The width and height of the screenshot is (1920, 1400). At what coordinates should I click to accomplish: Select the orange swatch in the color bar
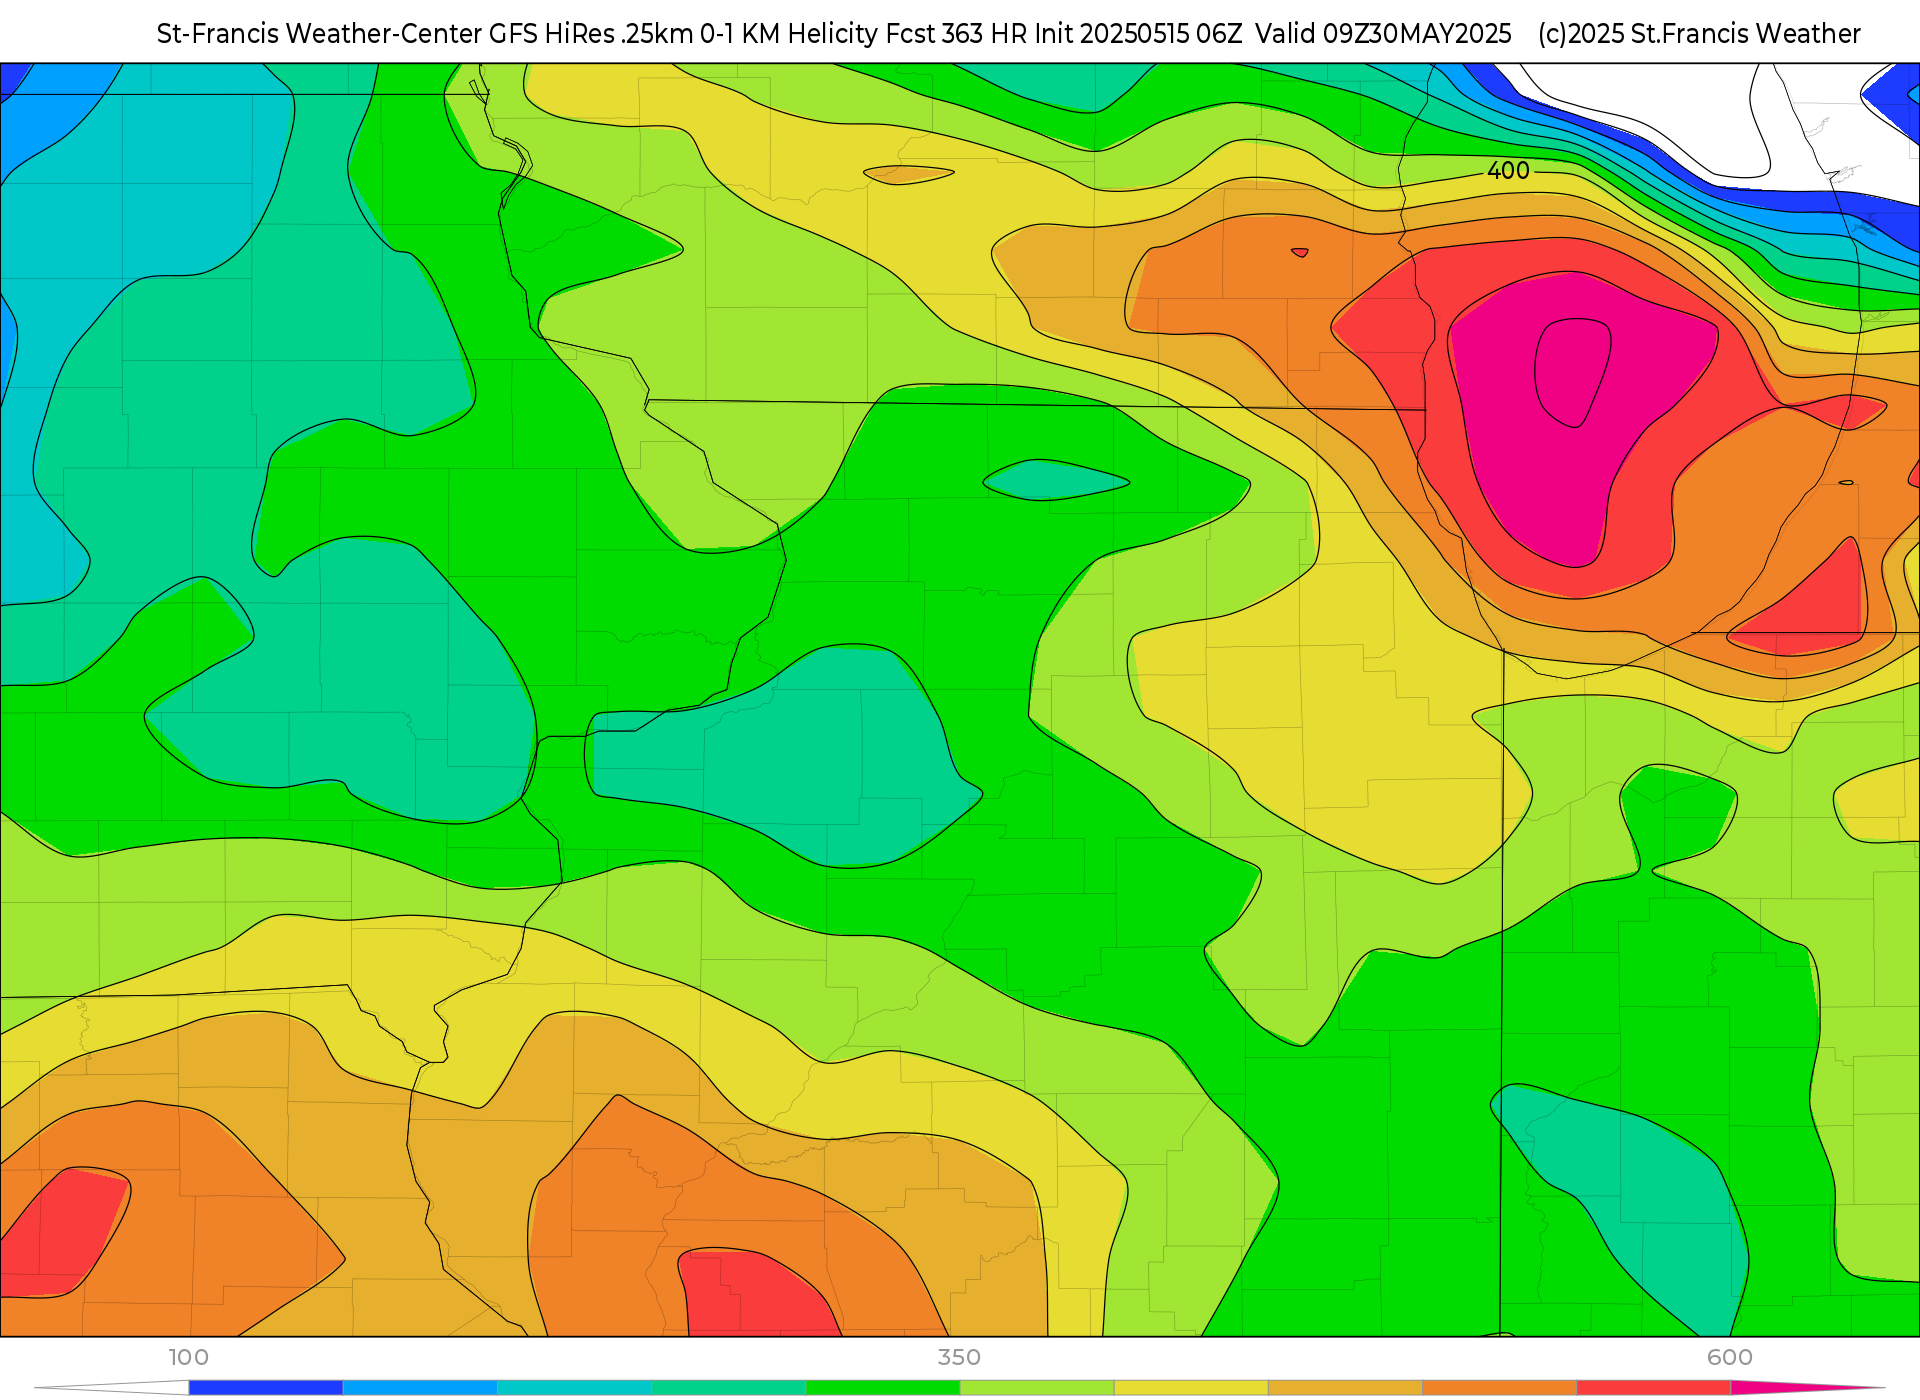coord(1499,1388)
